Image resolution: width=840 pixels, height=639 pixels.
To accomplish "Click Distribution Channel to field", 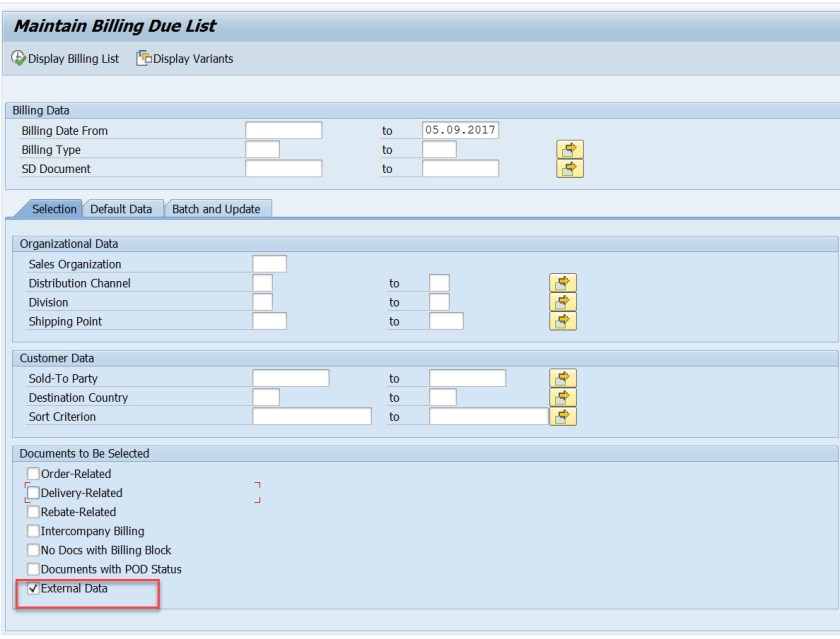I will point(439,283).
